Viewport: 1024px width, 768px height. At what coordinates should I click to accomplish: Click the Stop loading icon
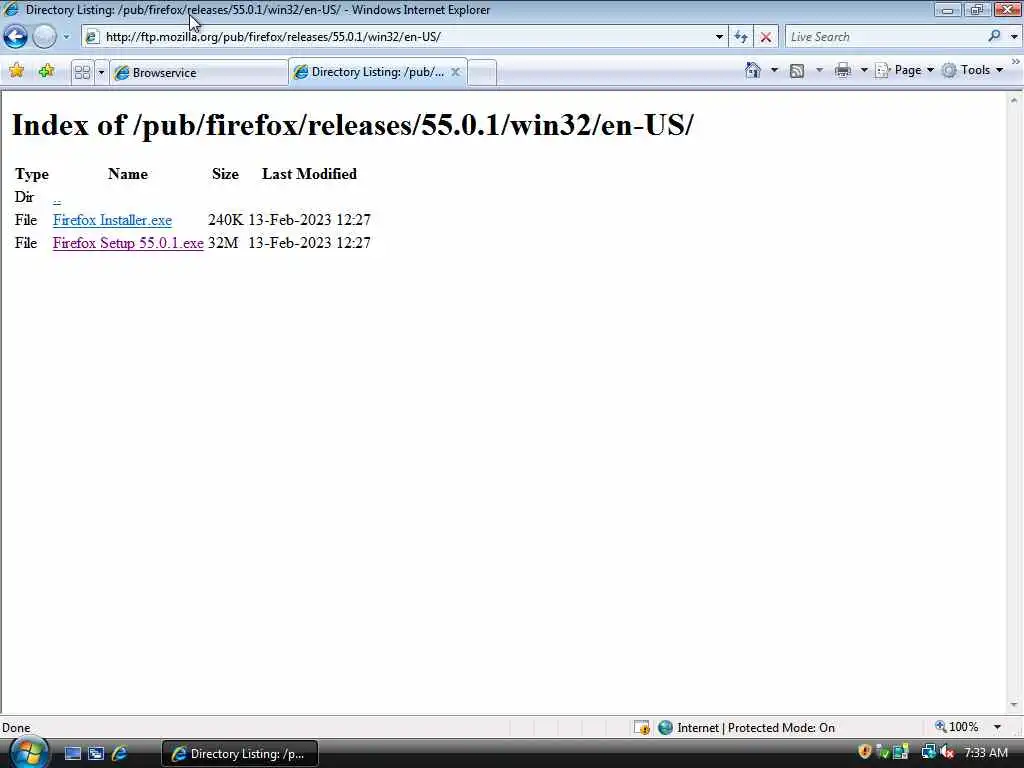[766, 37]
